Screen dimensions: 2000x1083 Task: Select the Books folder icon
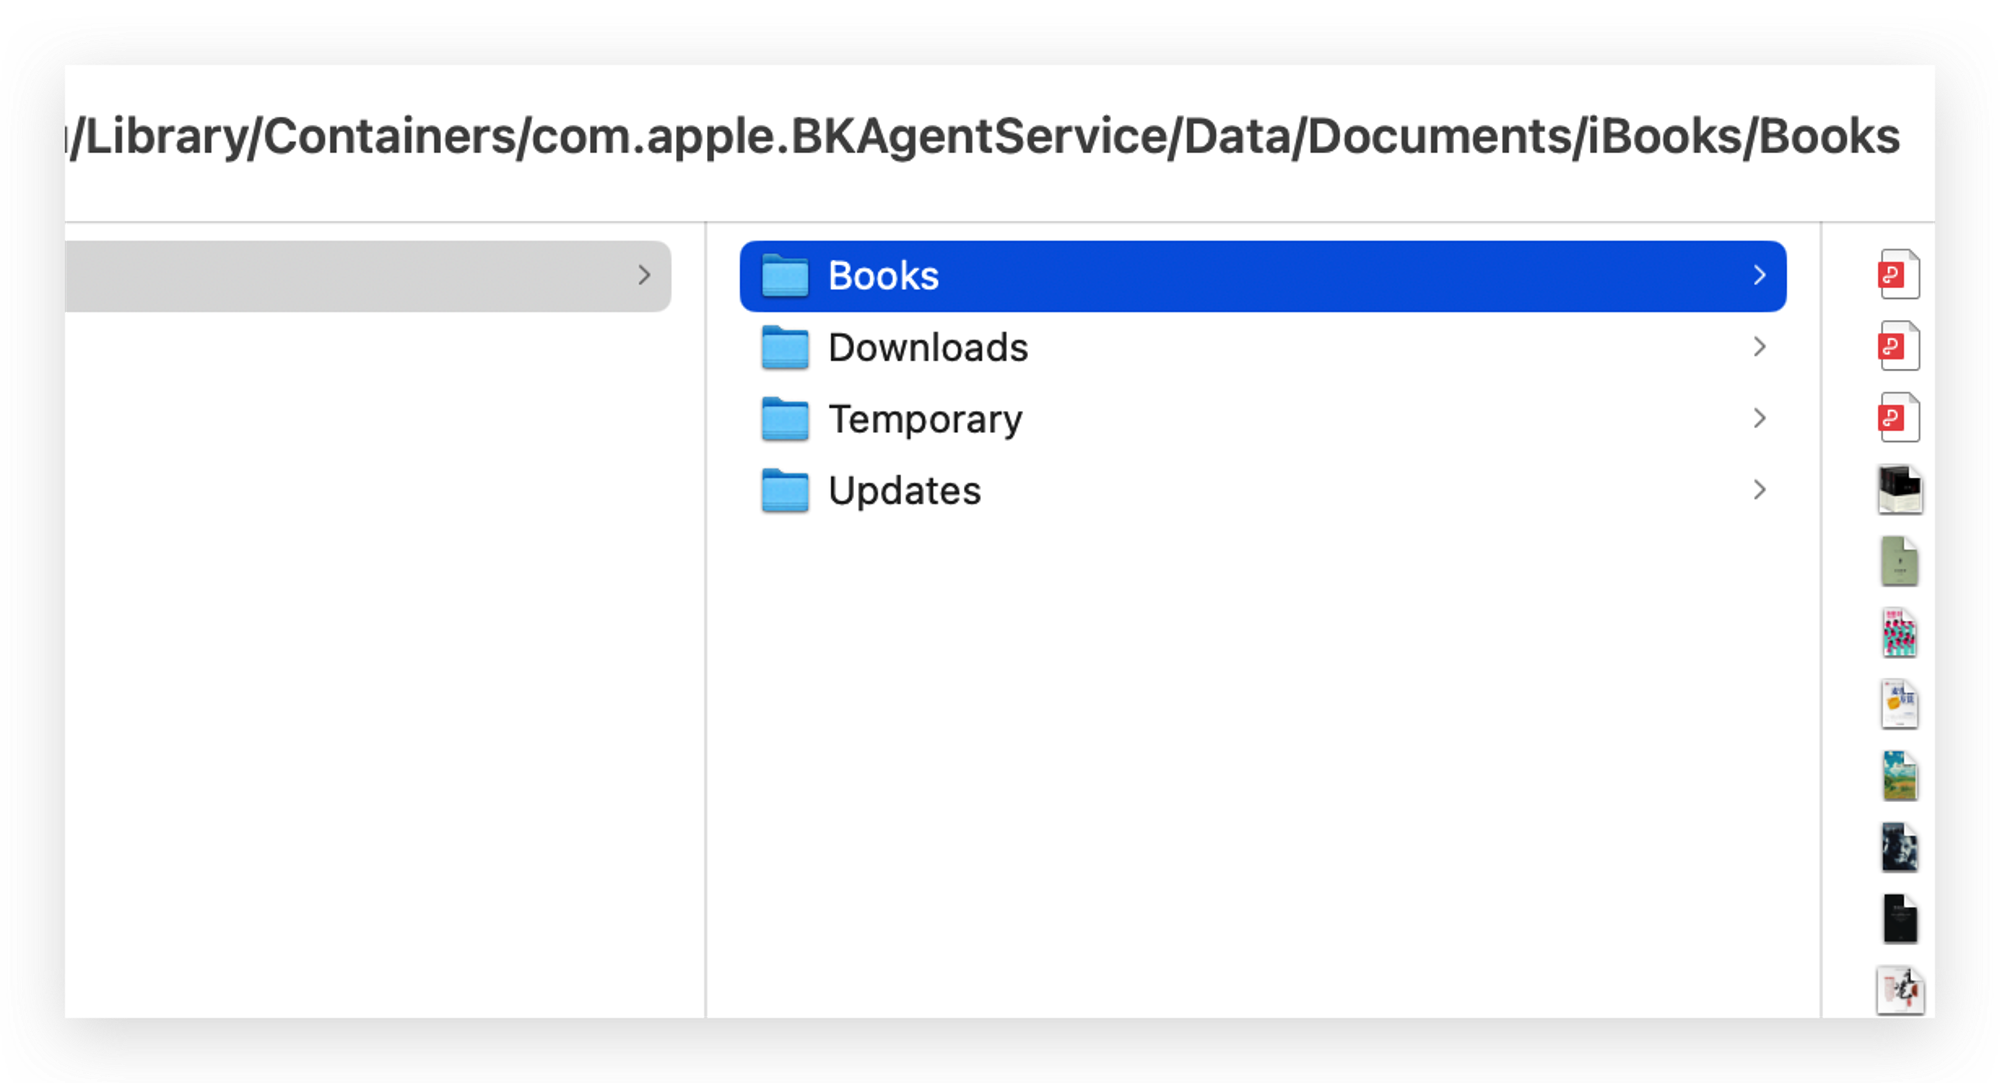coord(785,276)
